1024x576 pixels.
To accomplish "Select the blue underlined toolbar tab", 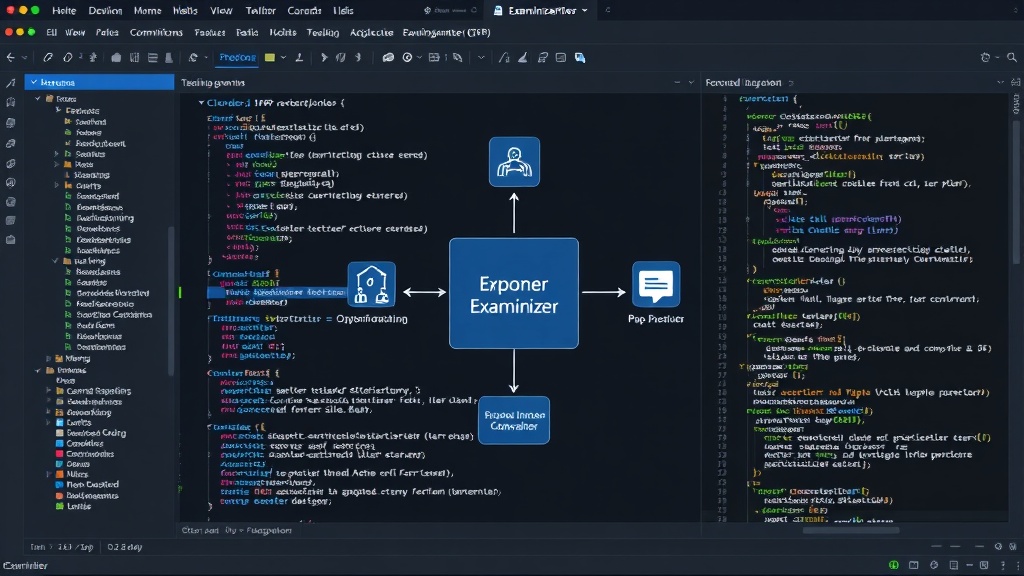I will [x=237, y=57].
